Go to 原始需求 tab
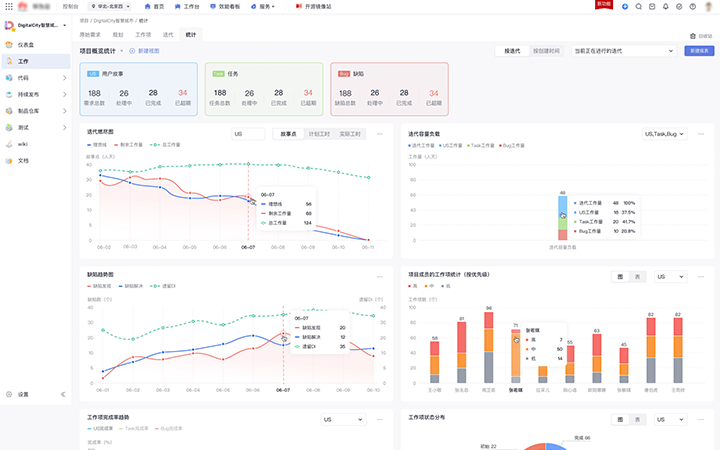 [x=90, y=34]
